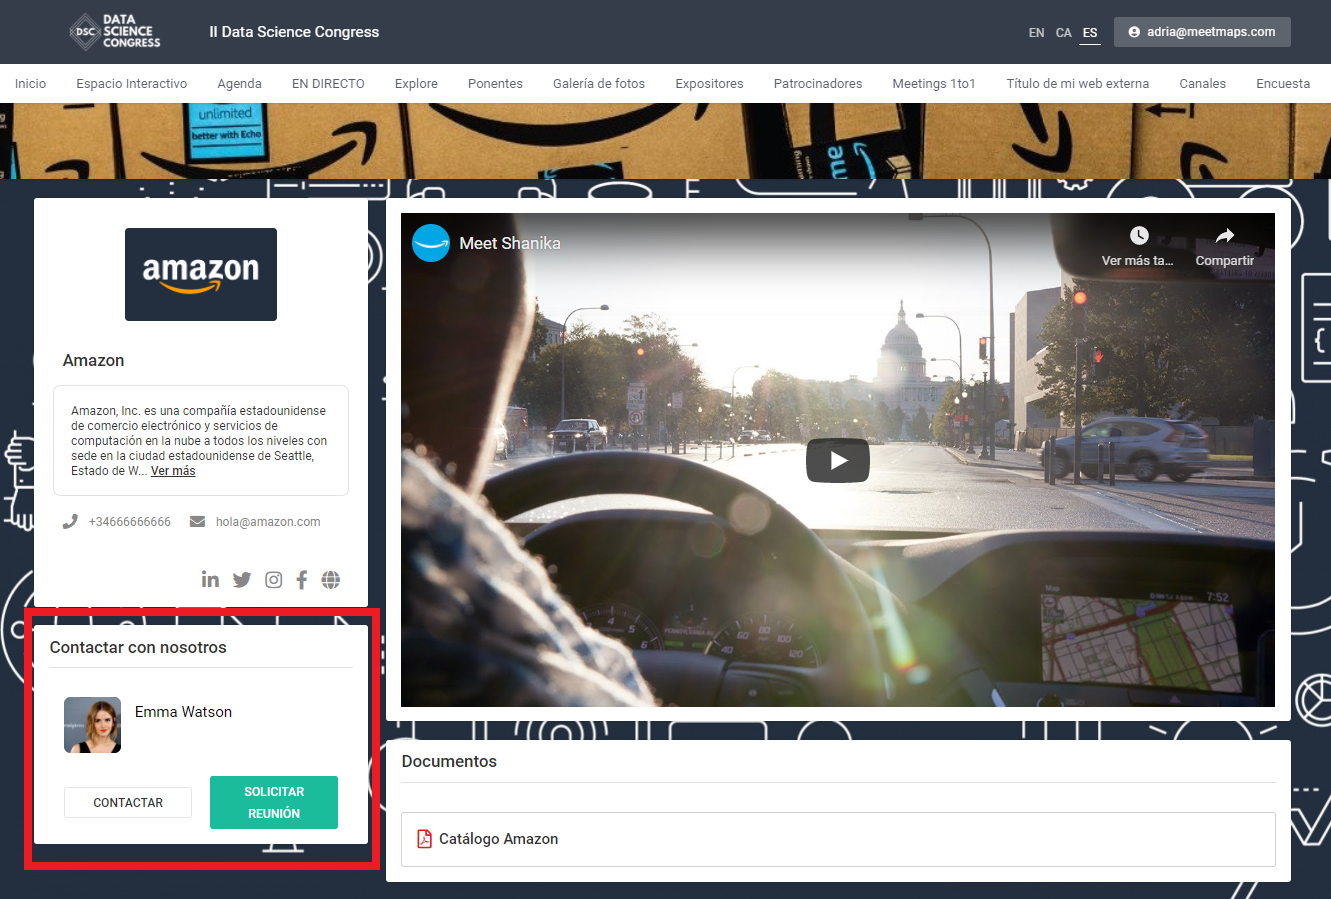Click the CONTACTAR button
This screenshot has width=1331, height=899.
click(x=128, y=803)
